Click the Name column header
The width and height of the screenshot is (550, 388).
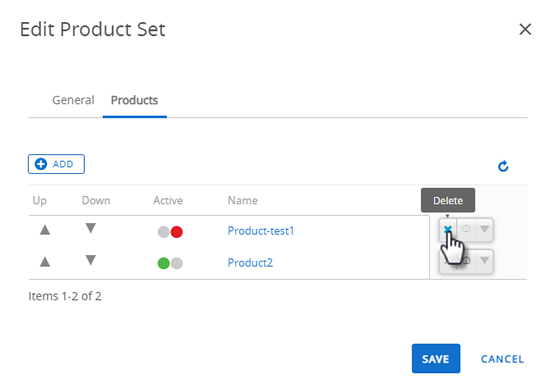(x=243, y=200)
